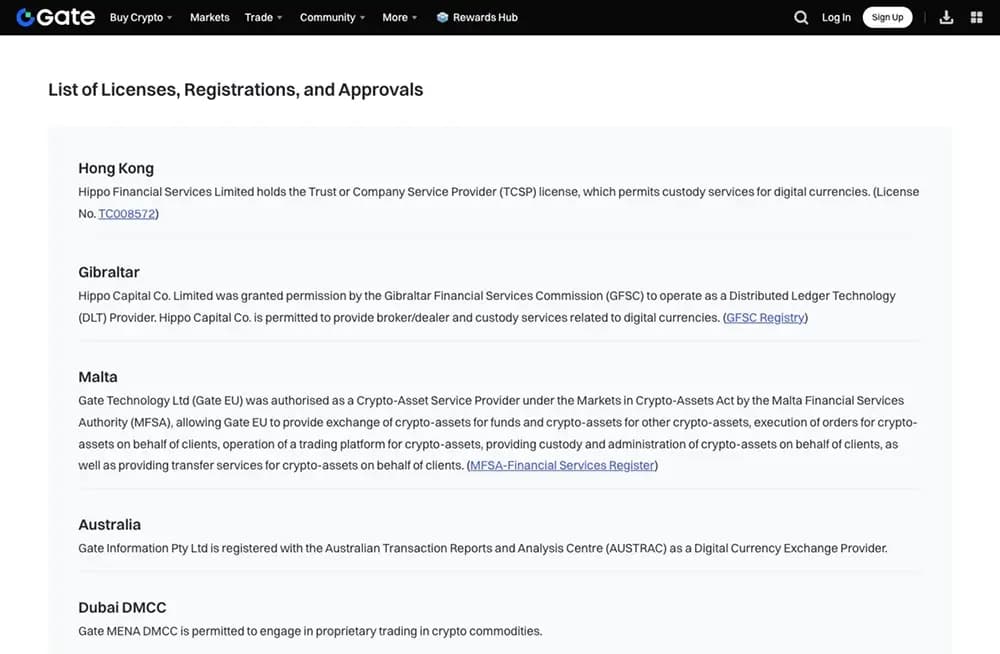The height and width of the screenshot is (654, 1000).
Task: Open the Community dropdown
Action: [333, 17]
